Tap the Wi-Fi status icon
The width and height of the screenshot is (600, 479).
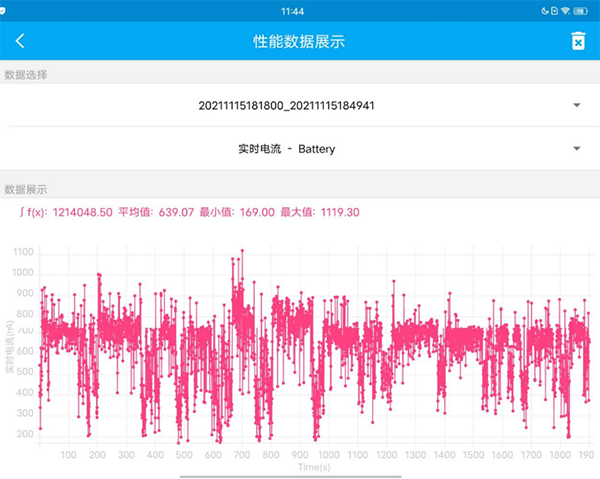(x=565, y=10)
